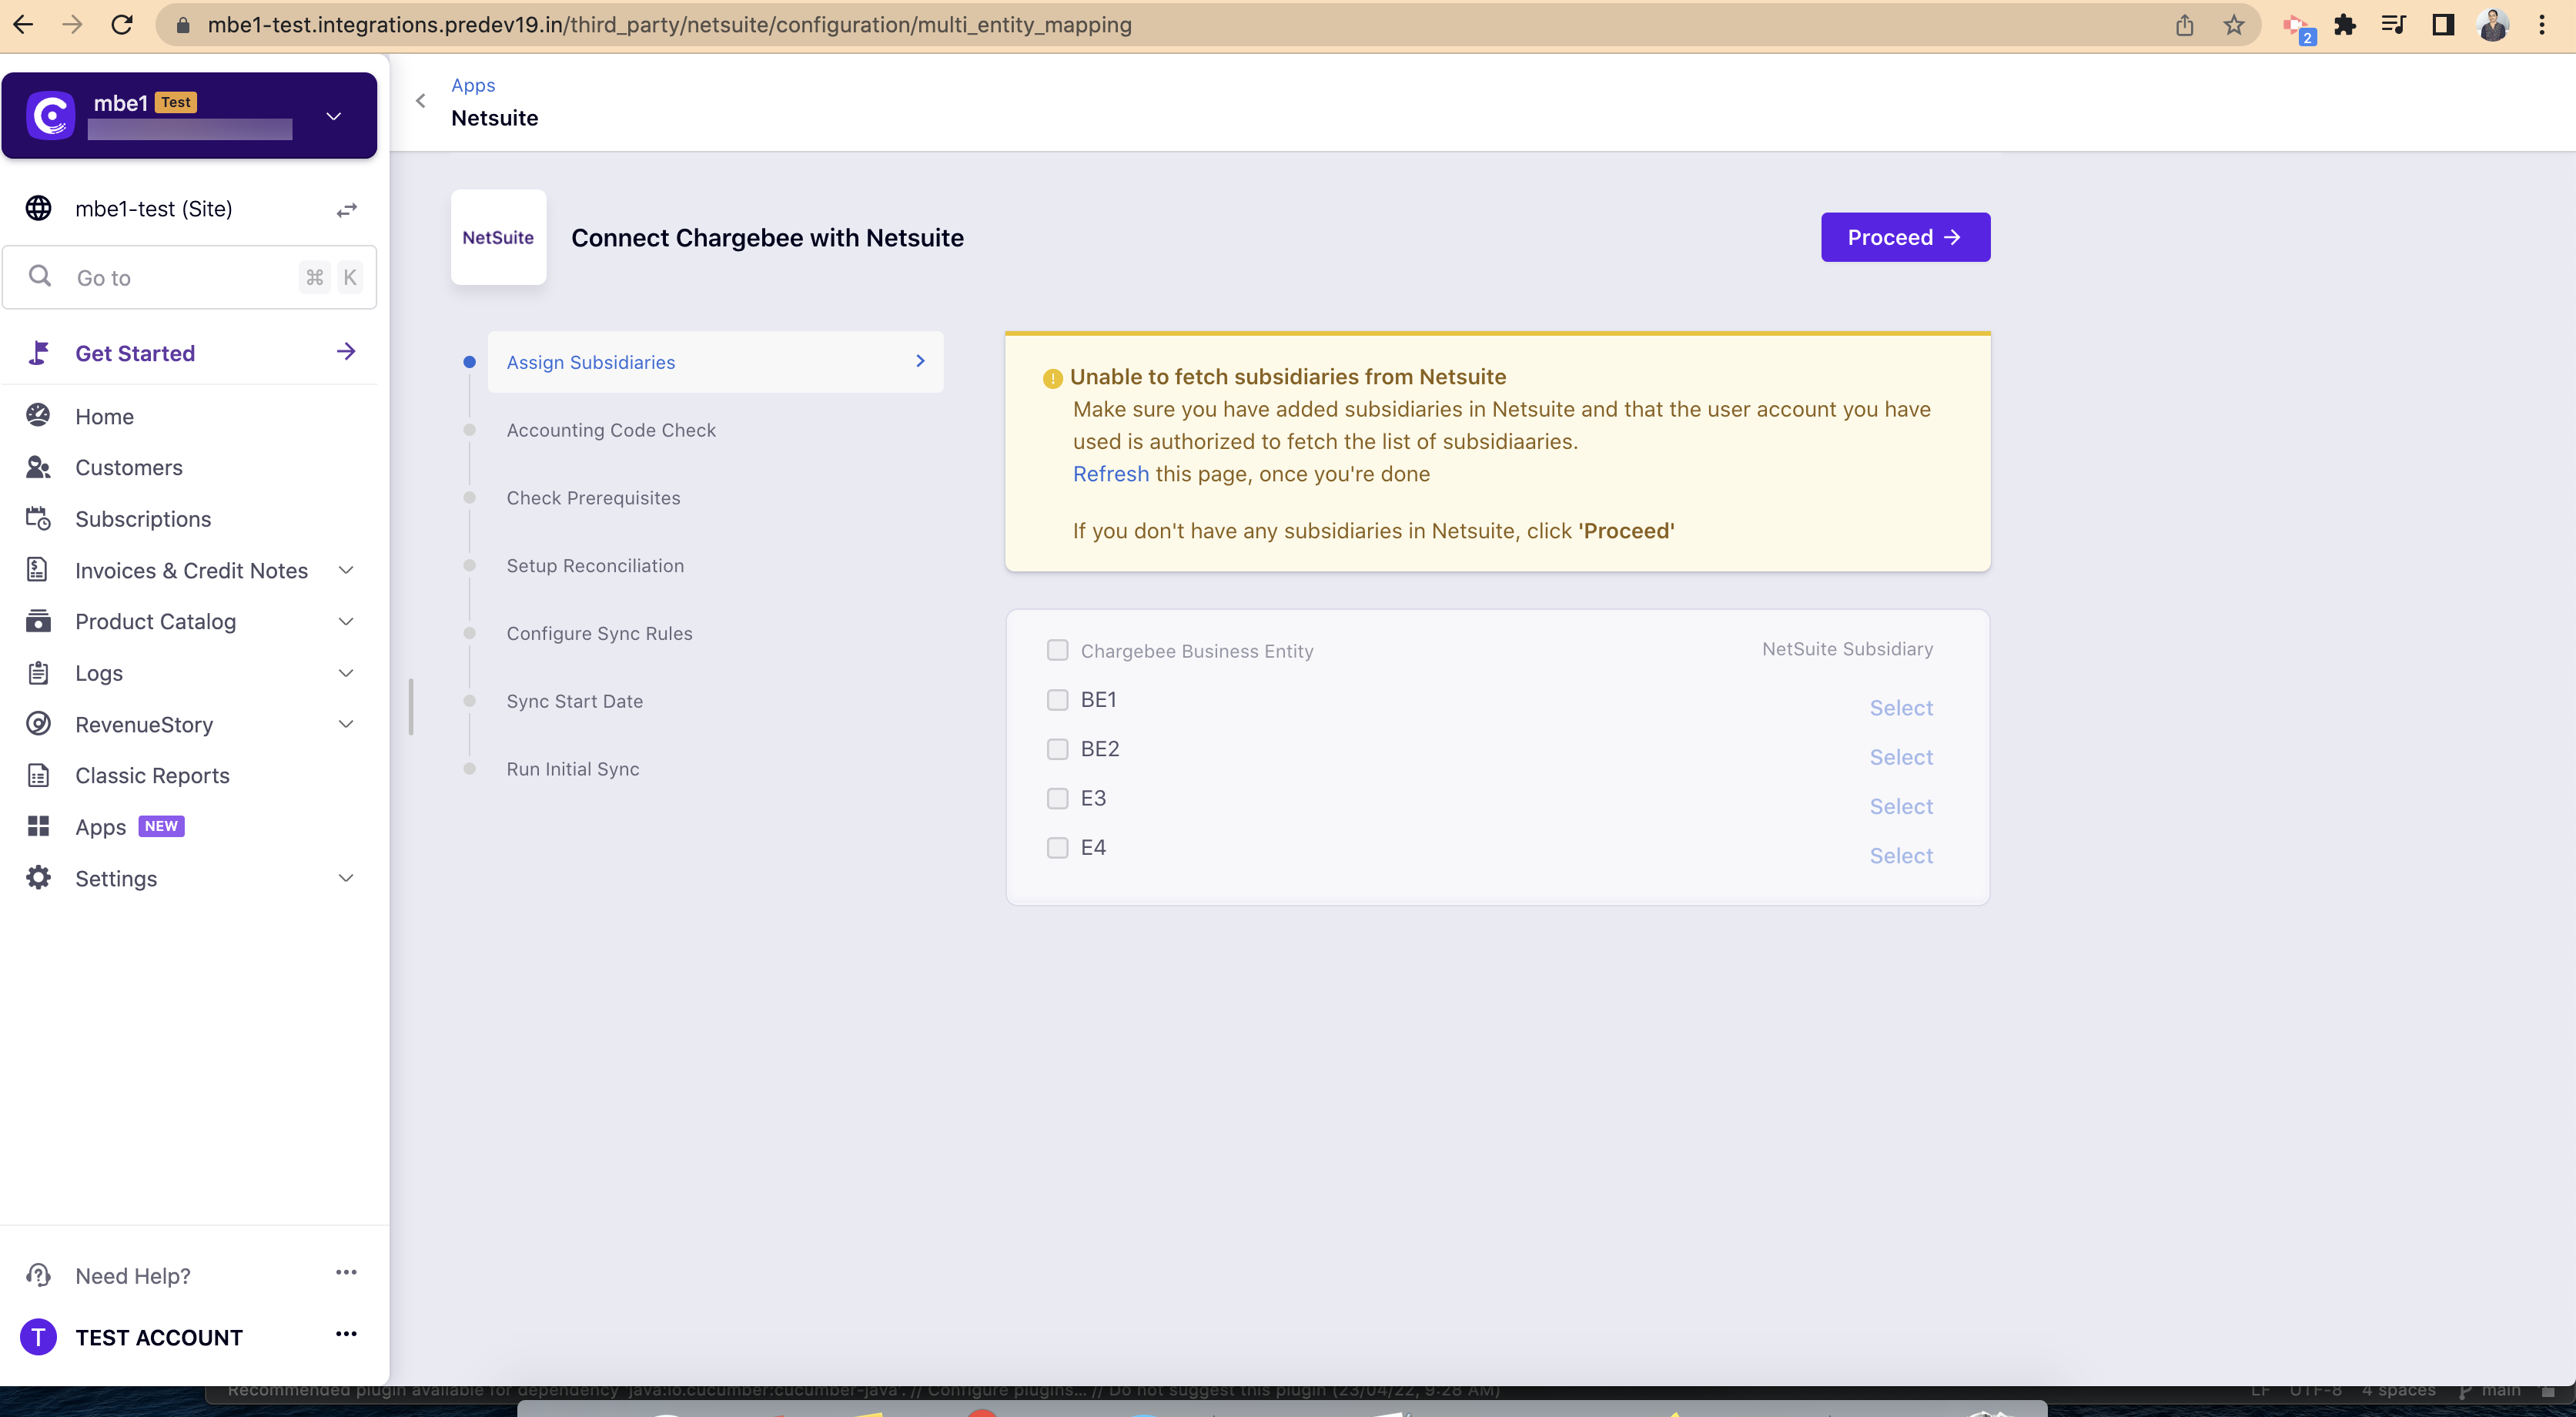The image size is (2576, 1417).
Task: Click the Assign Subsidiaries chevron
Action: click(920, 361)
